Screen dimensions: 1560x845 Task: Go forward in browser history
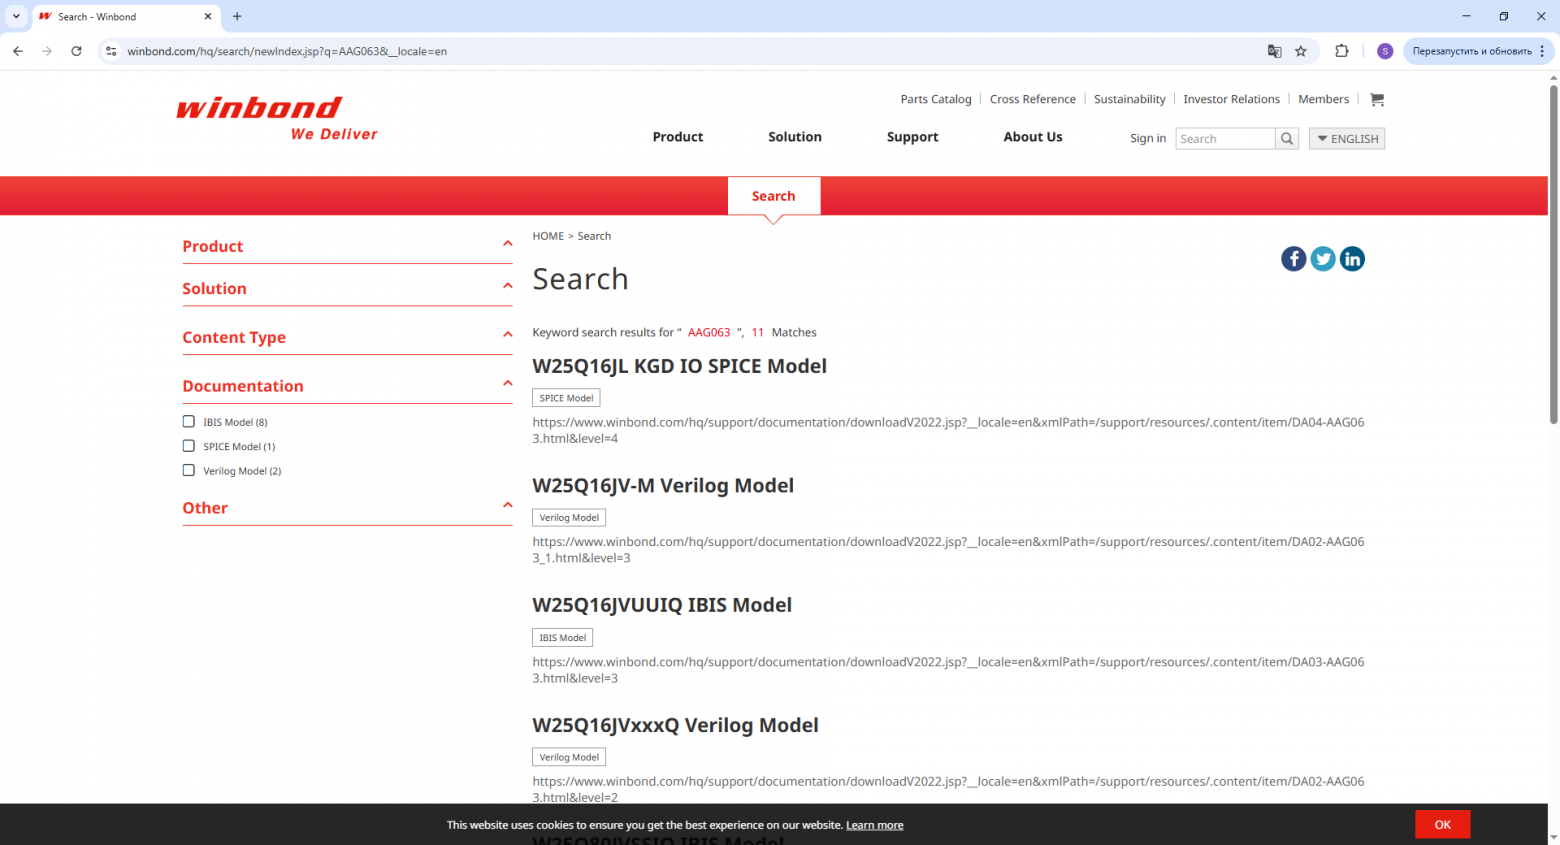pyautogui.click(x=47, y=51)
